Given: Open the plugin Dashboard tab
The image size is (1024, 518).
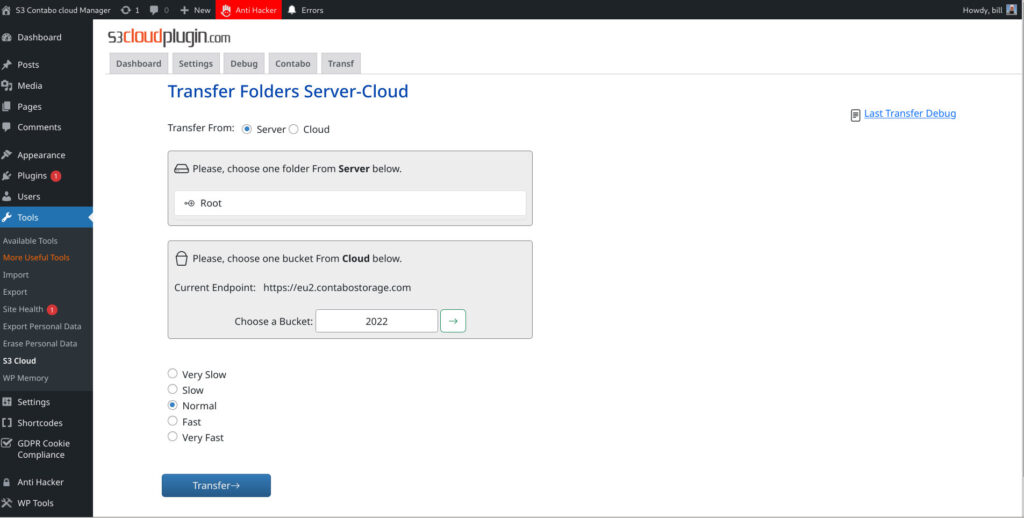Looking at the screenshot, I should [138, 63].
